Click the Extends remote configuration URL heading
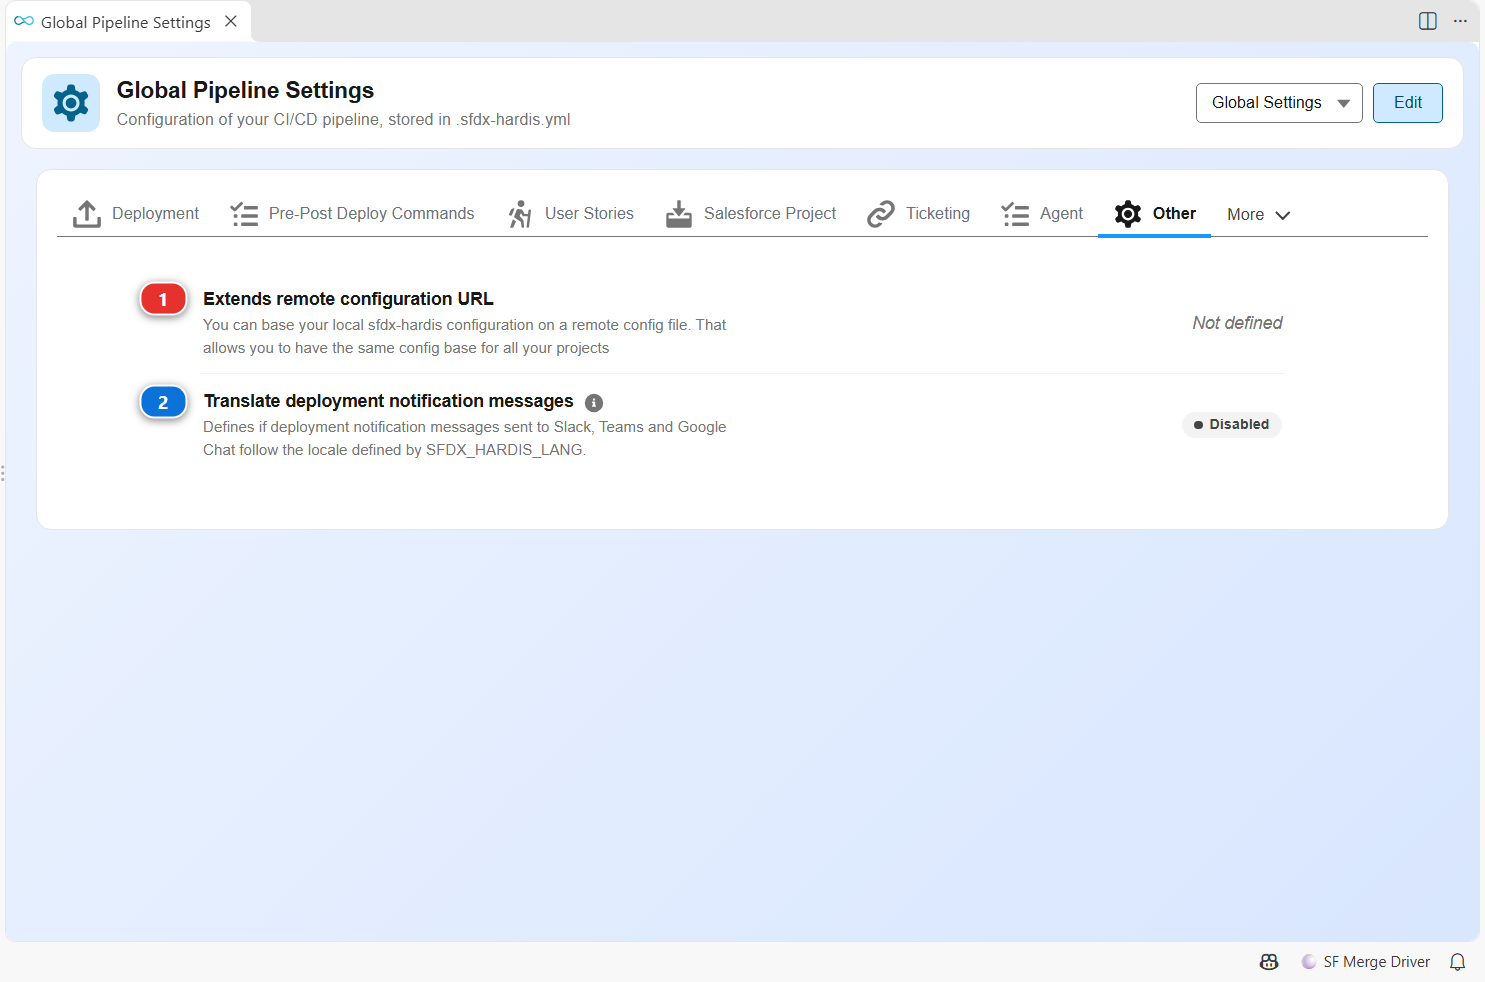Image resolution: width=1485 pixels, height=982 pixels. click(x=348, y=299)
